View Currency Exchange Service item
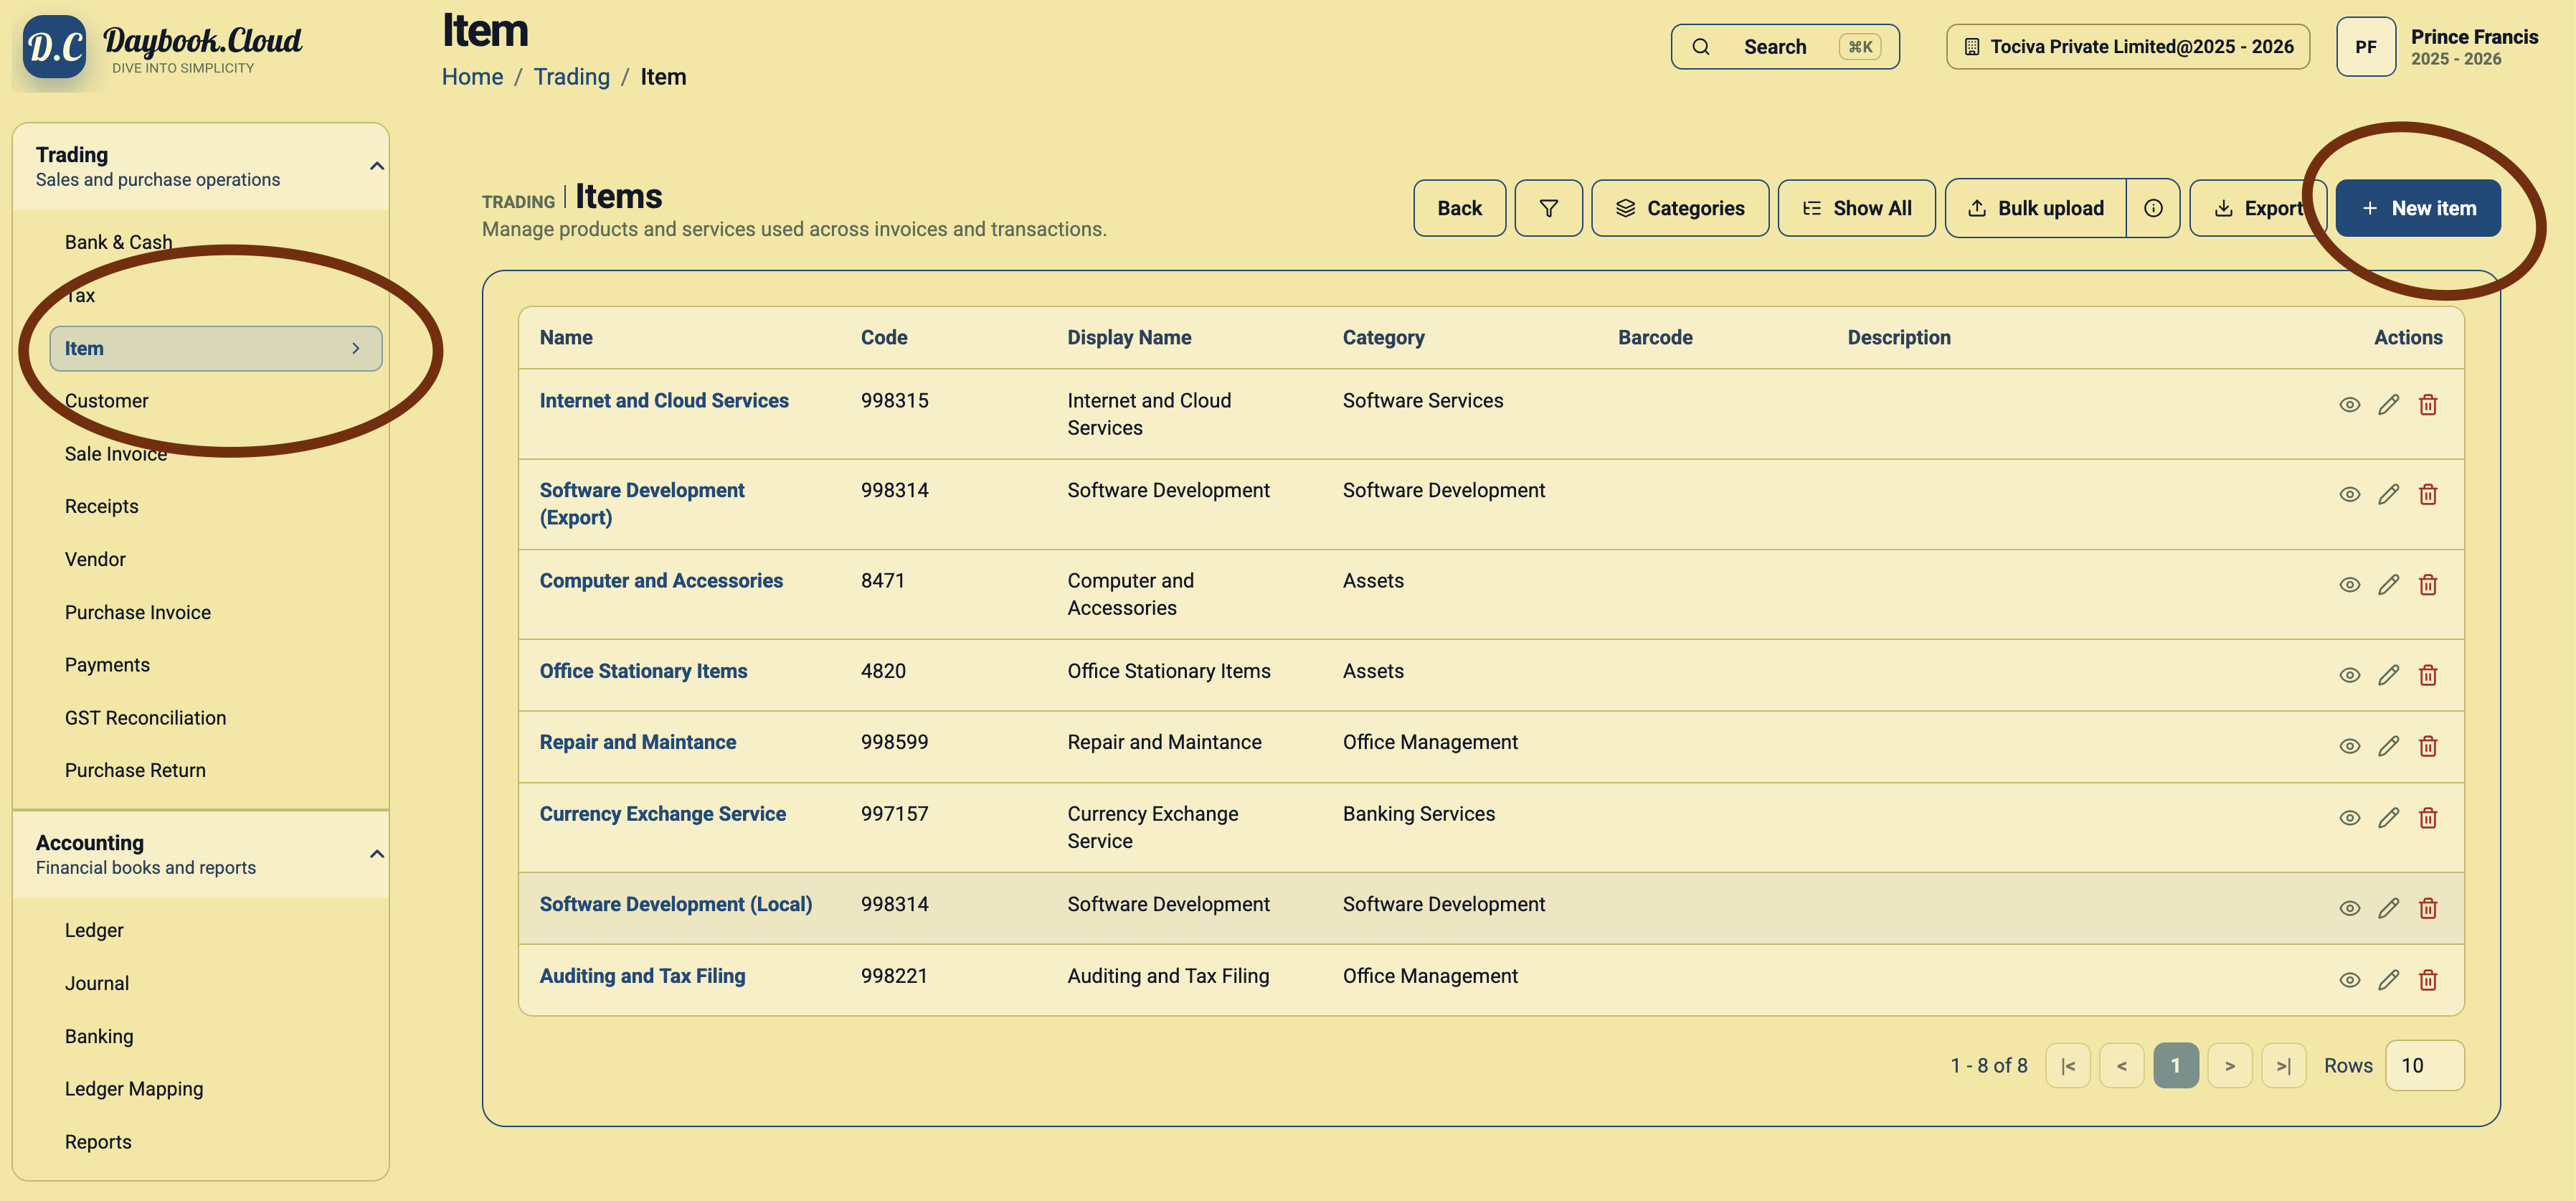This screenshot has width=2576, height=1201. (2349, 818)
